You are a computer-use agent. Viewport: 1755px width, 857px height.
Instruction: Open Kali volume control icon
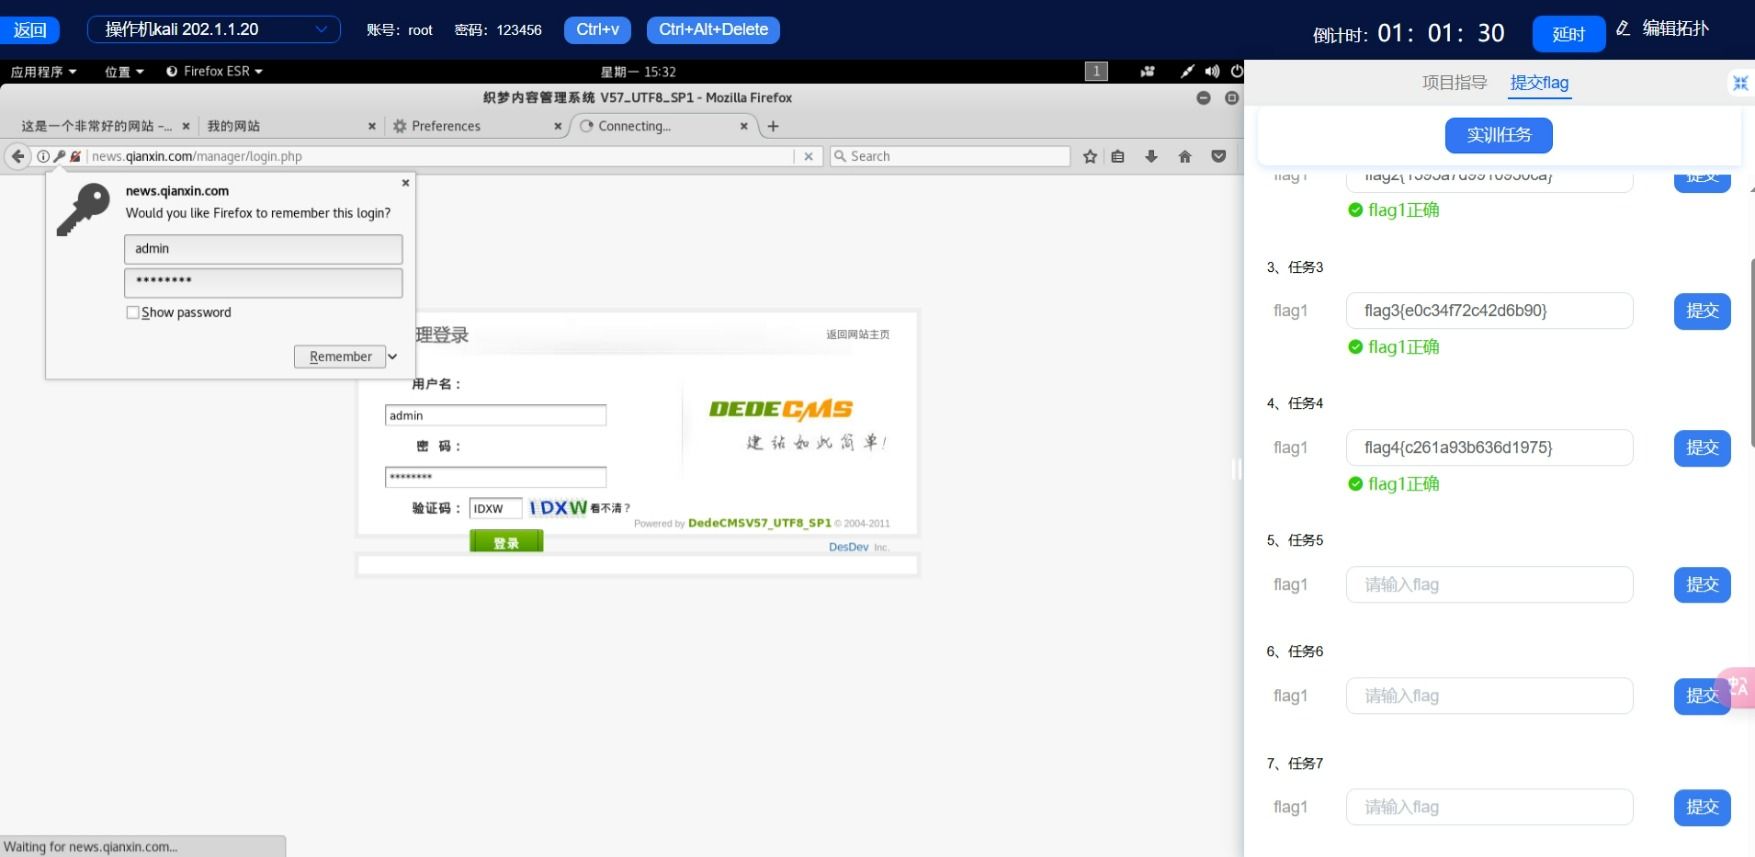coord(1212,71)
